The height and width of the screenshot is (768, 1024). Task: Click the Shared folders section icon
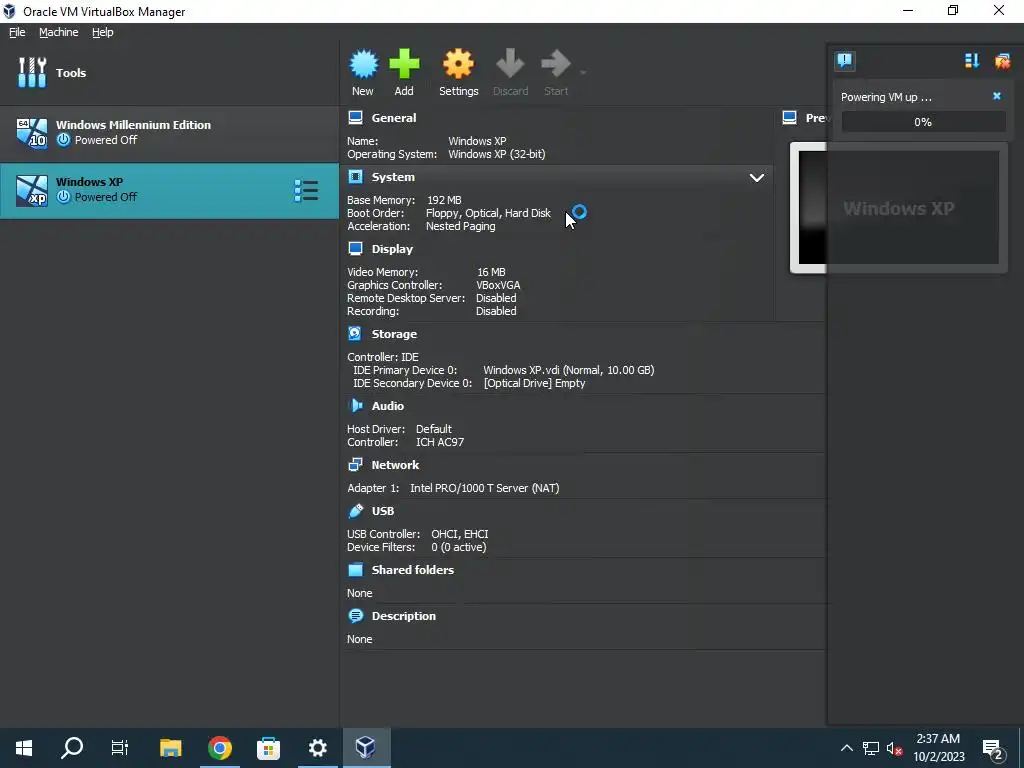pos(355,569)
